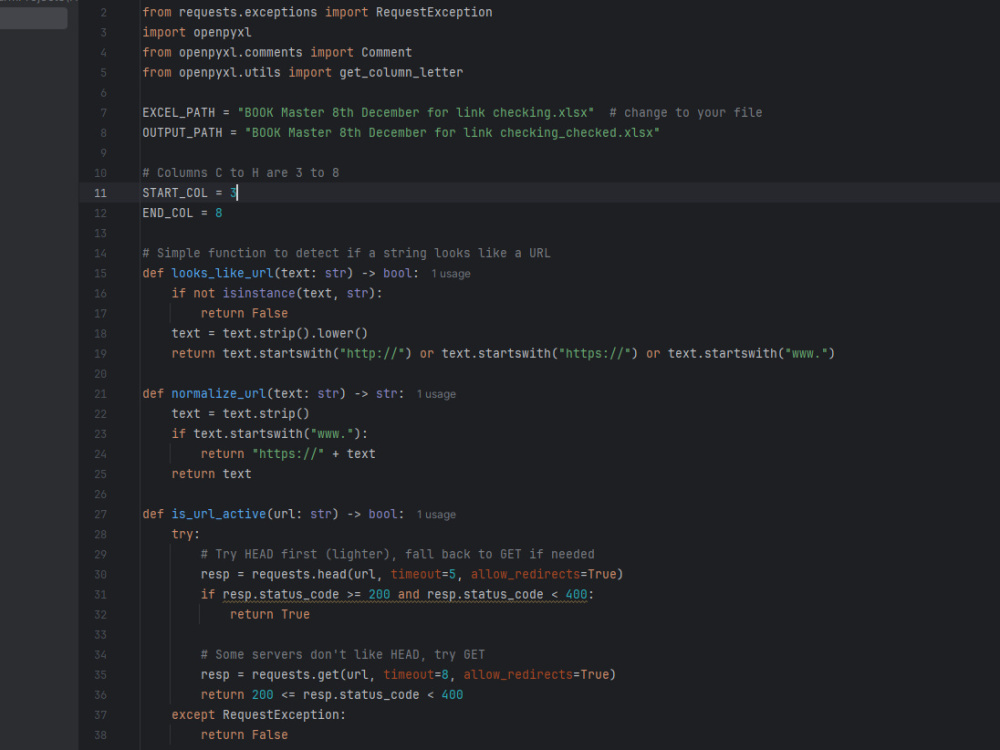This screenshot has height=750, width=1000.
Task: Click 'return True' on line 32
Action: (x=270, y=615)
